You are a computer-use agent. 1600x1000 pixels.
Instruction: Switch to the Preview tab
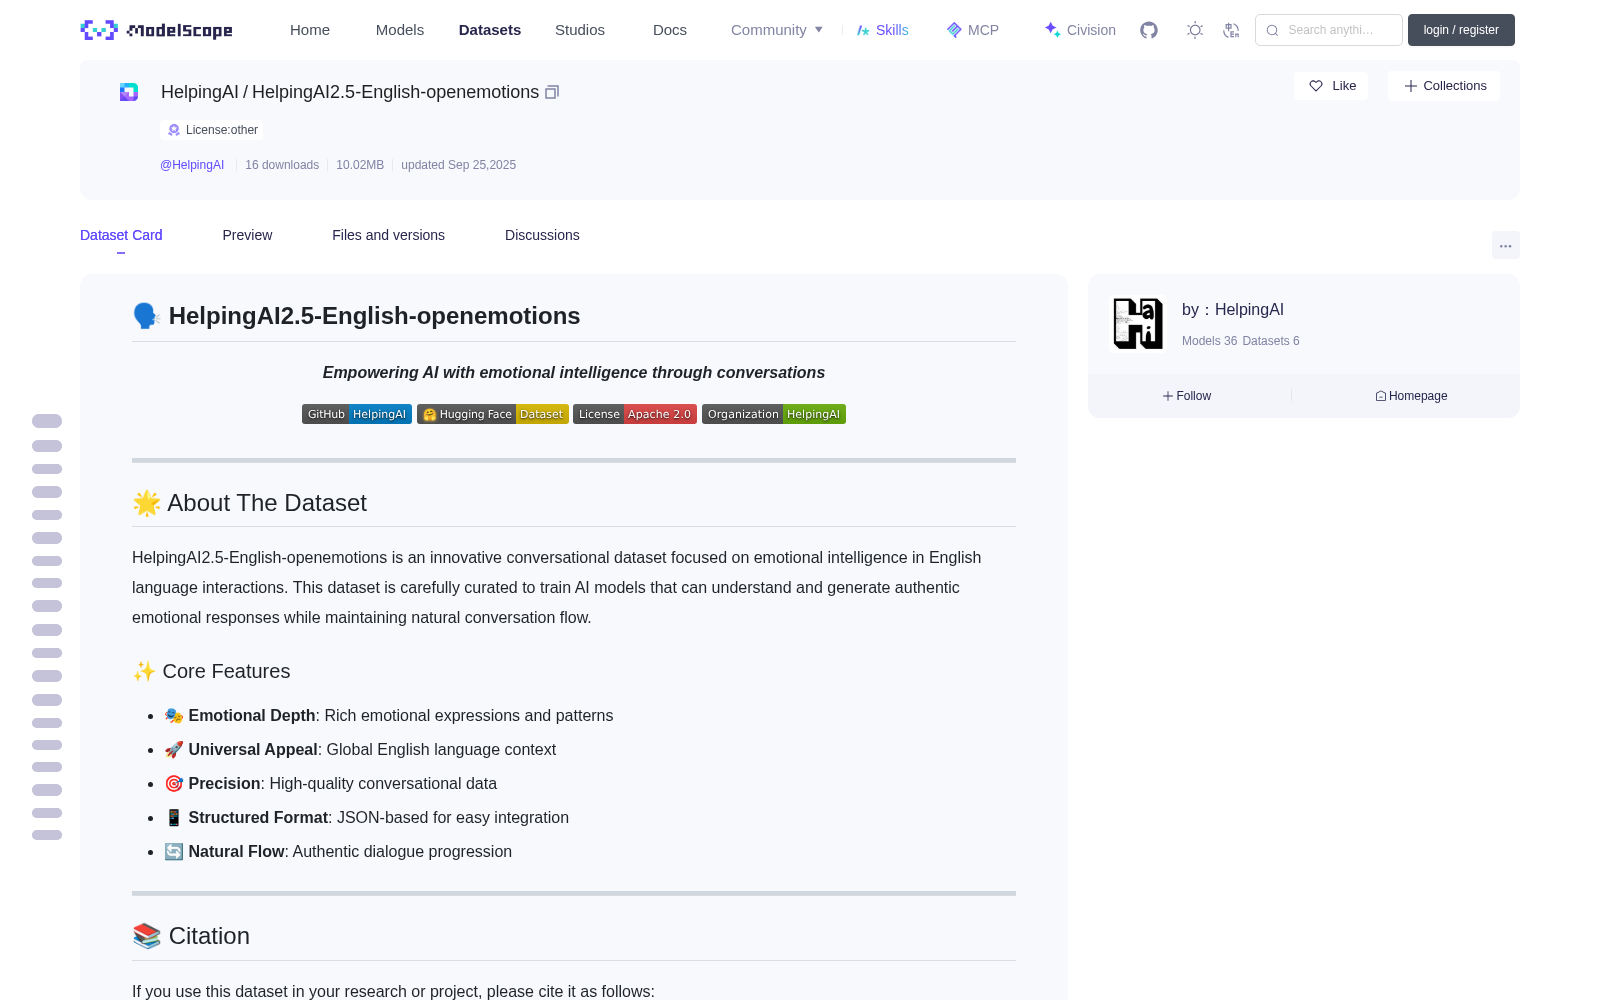click(247, 235)
